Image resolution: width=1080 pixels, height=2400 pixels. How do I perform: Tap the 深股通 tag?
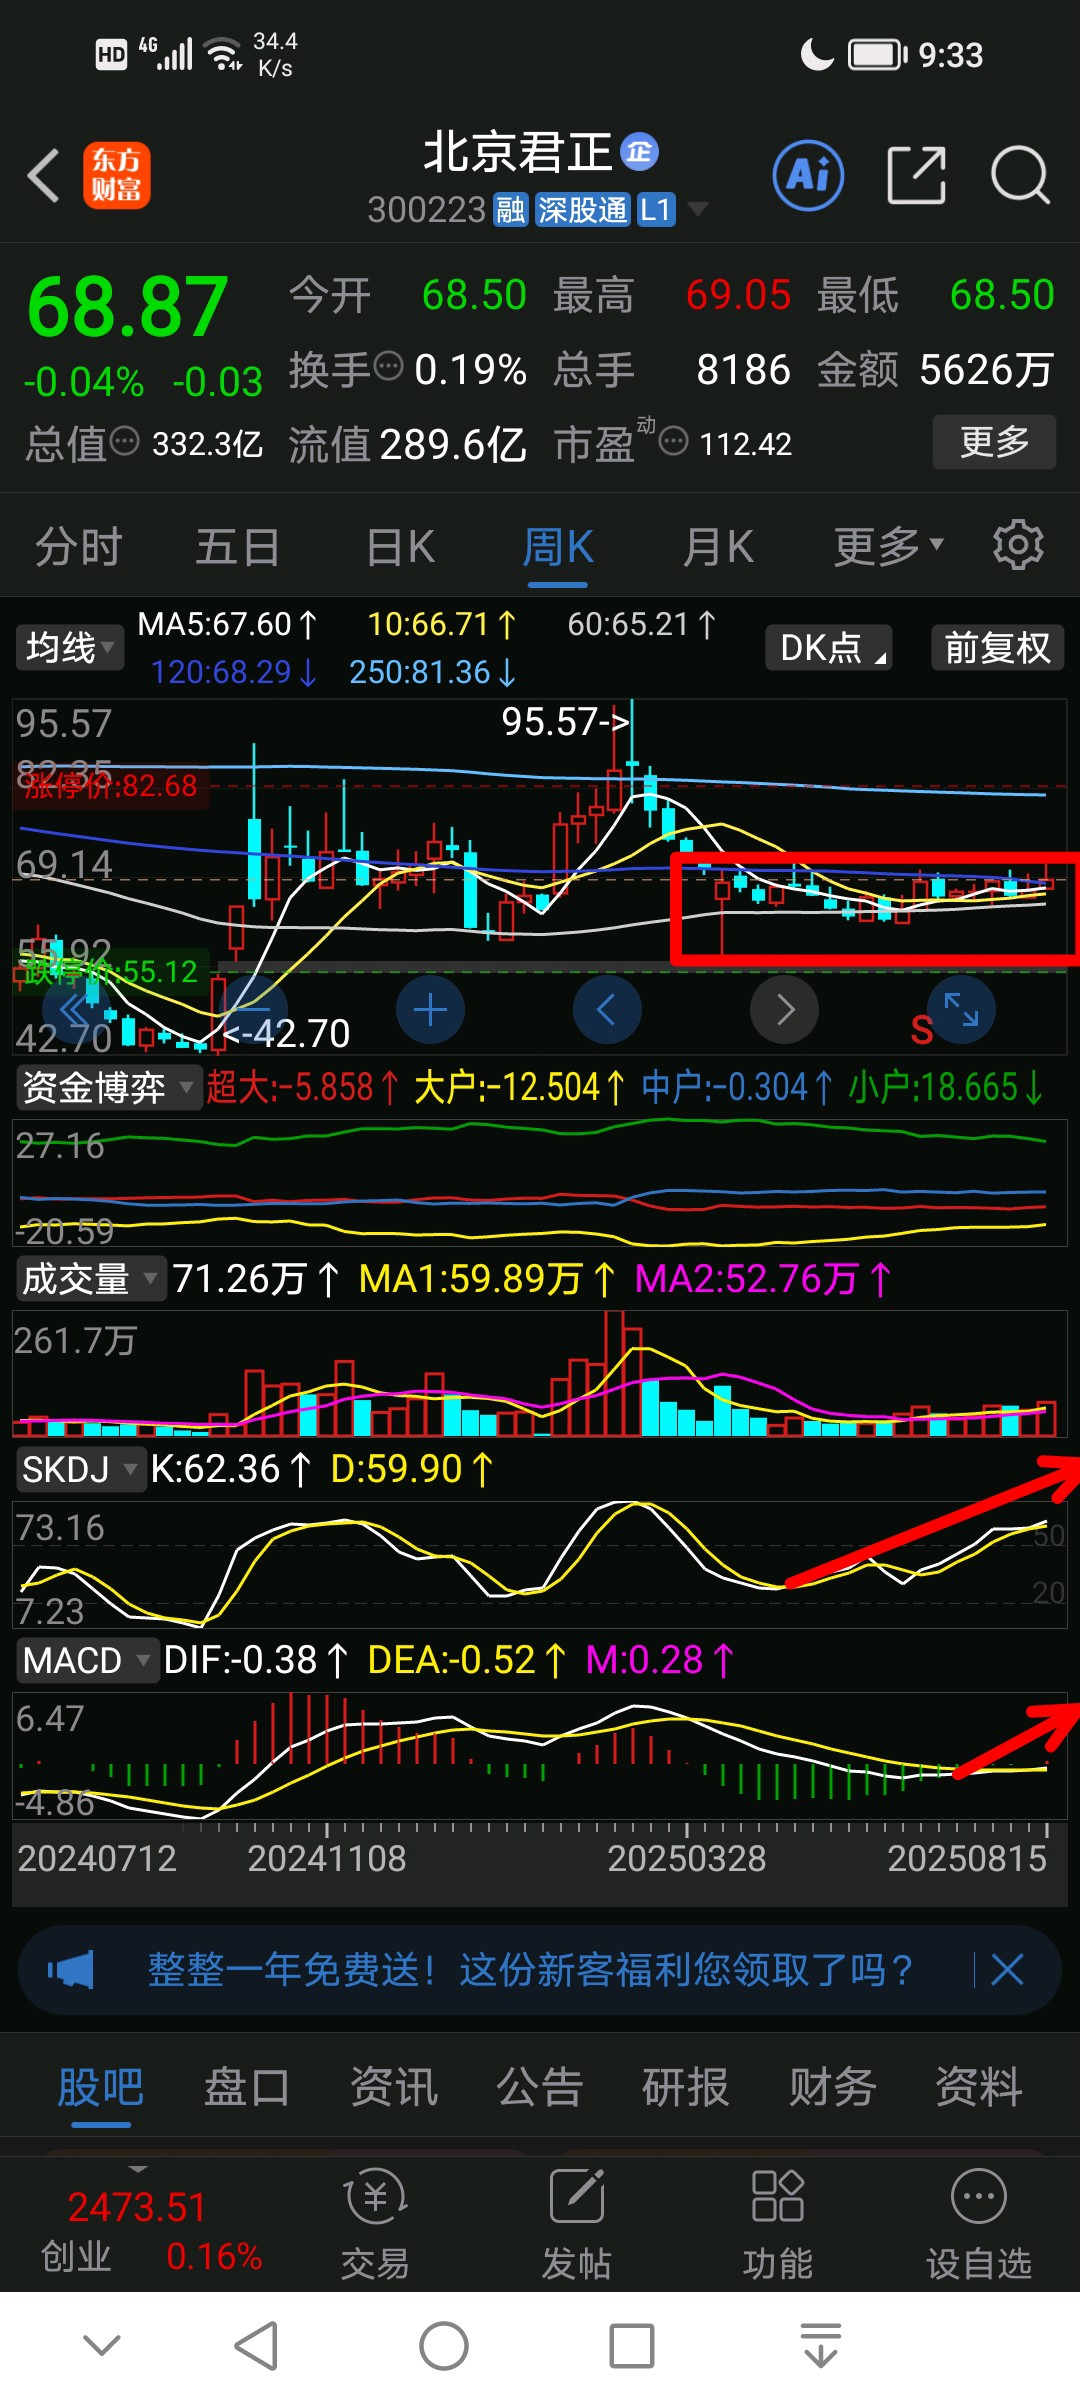pos(582,210)
